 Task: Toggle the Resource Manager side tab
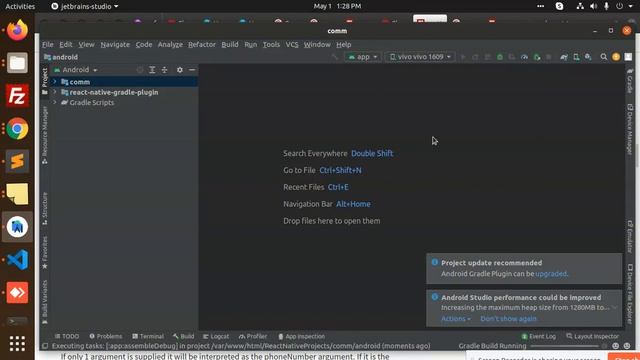pos(44,135)
